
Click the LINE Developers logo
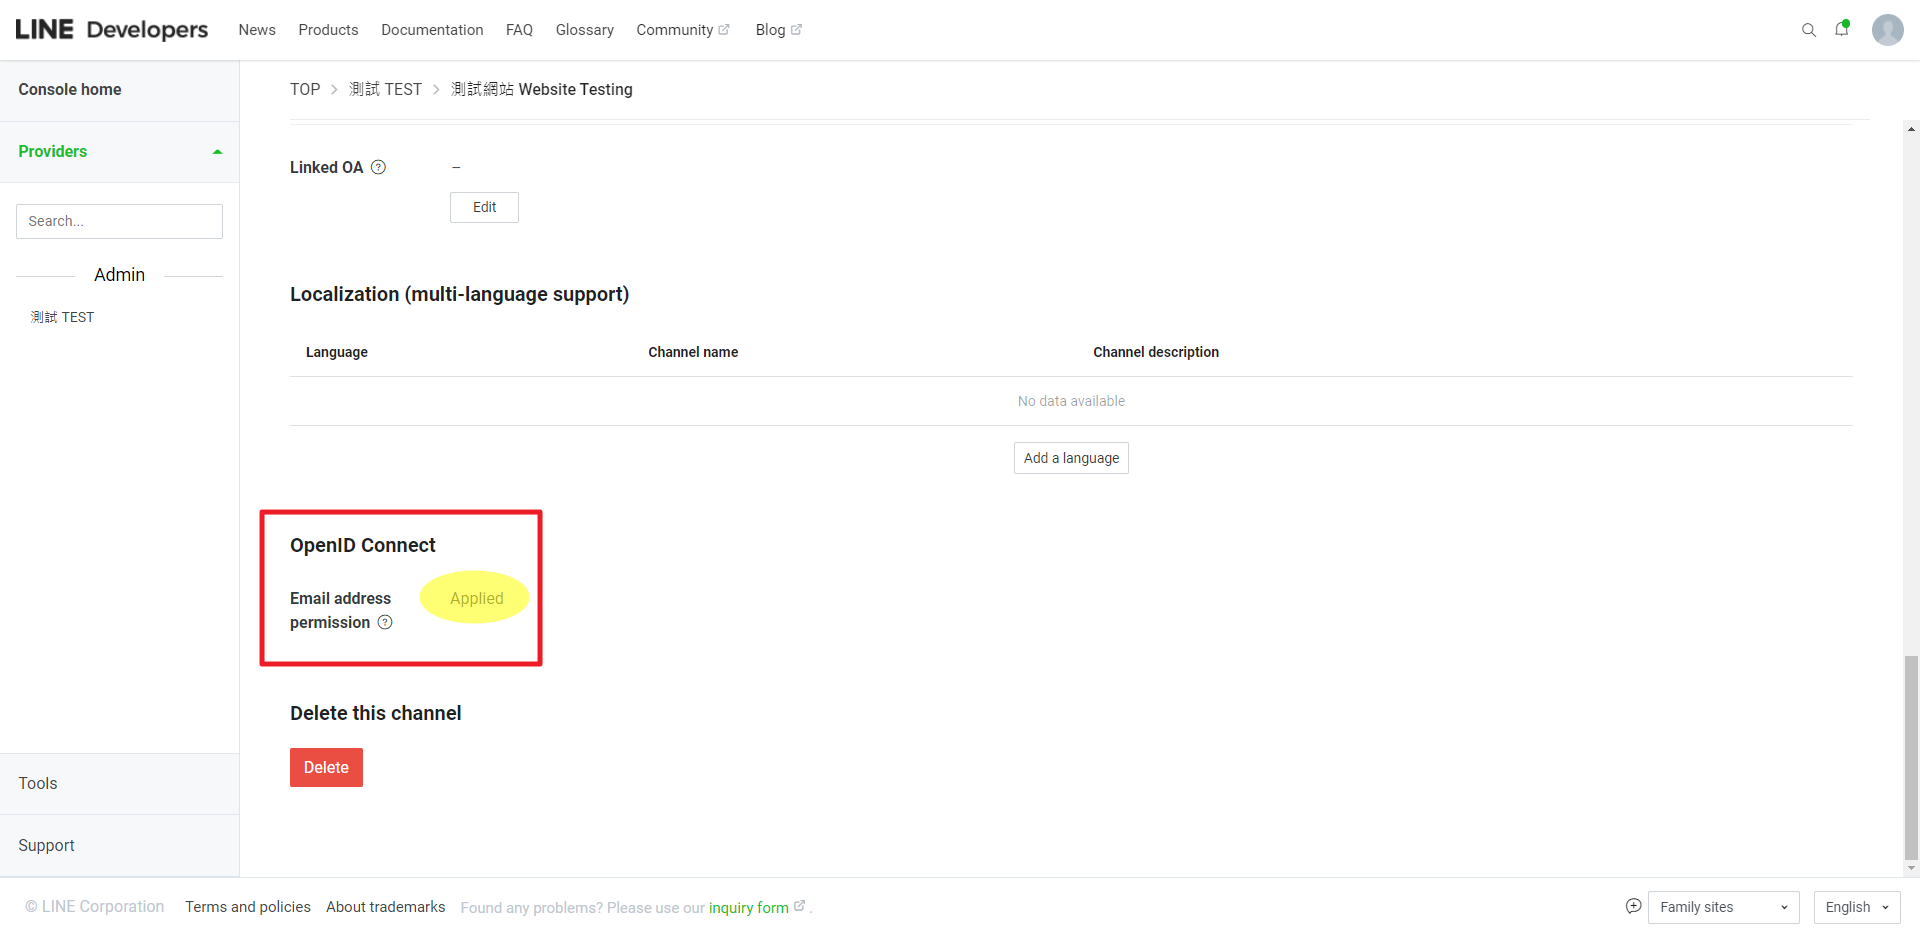[112, 30]
